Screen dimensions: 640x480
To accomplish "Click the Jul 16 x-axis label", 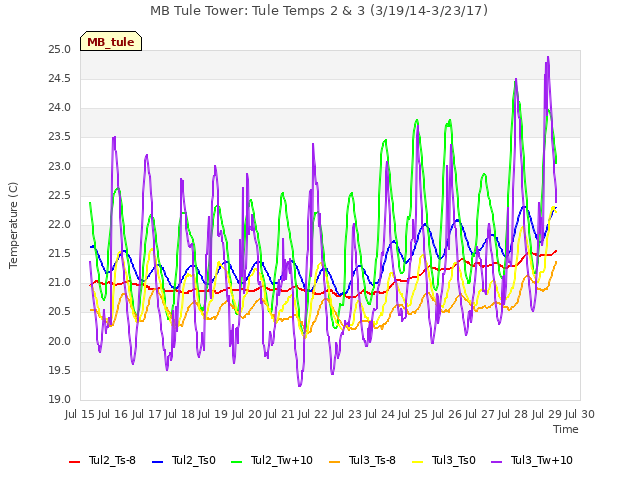I will coord(113,414).
